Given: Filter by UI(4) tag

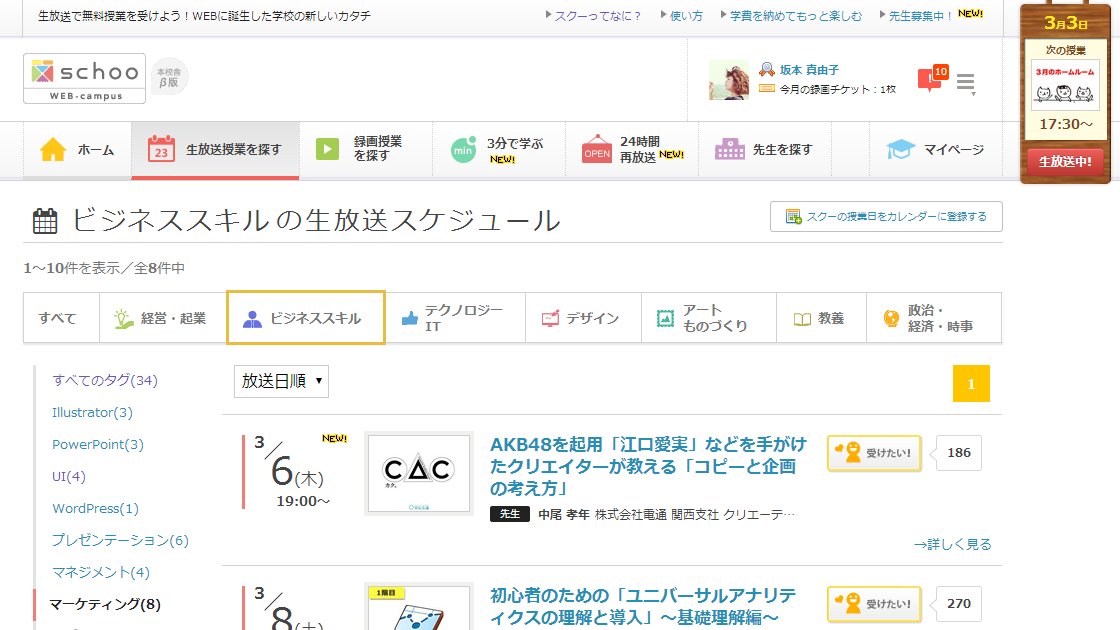Looking at the screenshot, I should coord(69,476).
